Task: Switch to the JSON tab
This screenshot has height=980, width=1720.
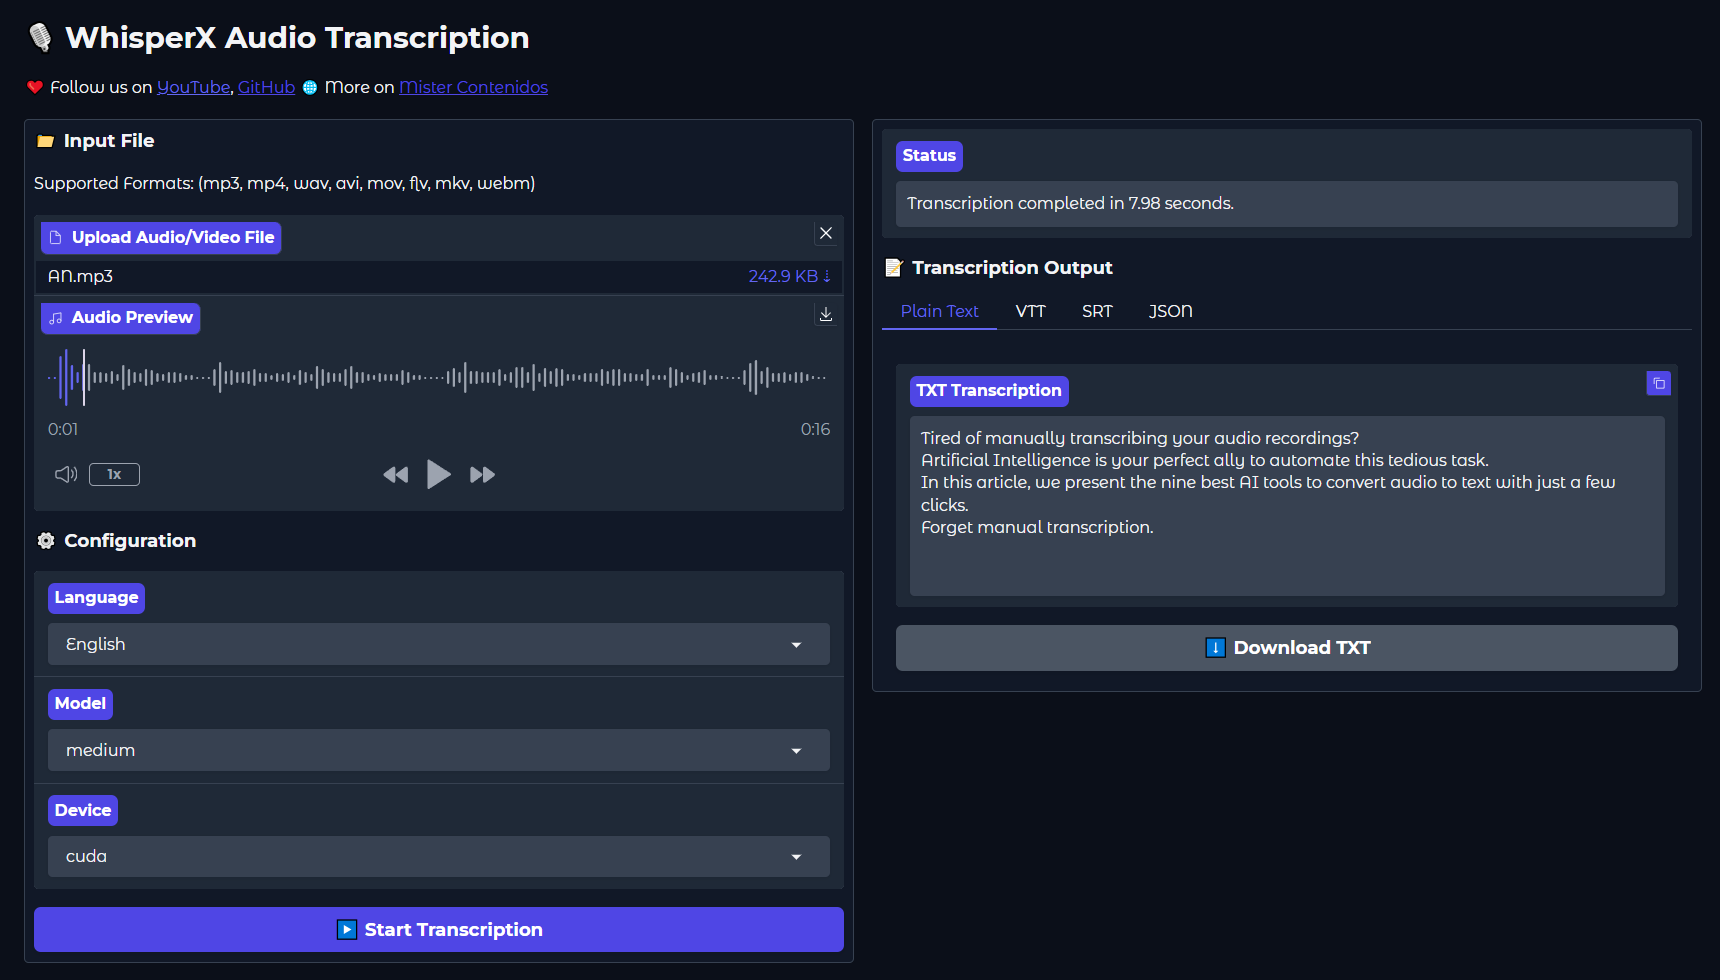Action: pos(1170,311)
